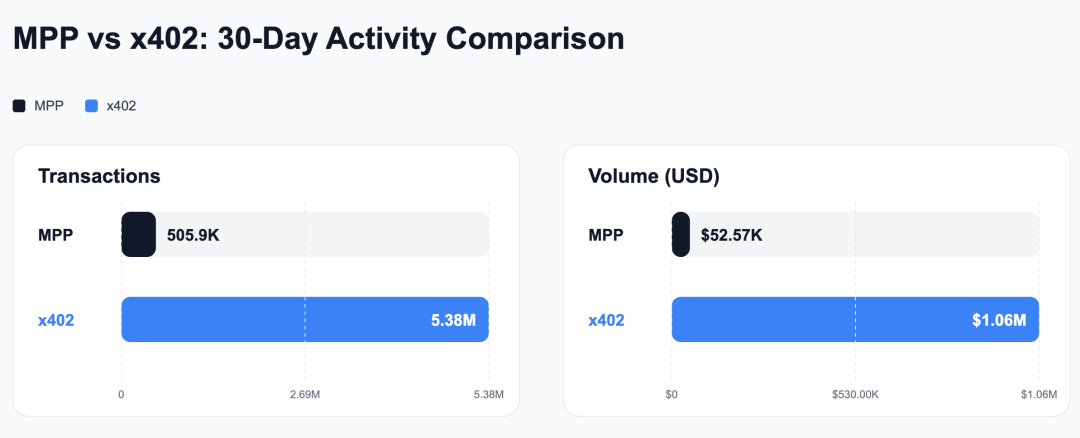
Task: Click the 2.69M axis tick label
Action: [304, 395]
